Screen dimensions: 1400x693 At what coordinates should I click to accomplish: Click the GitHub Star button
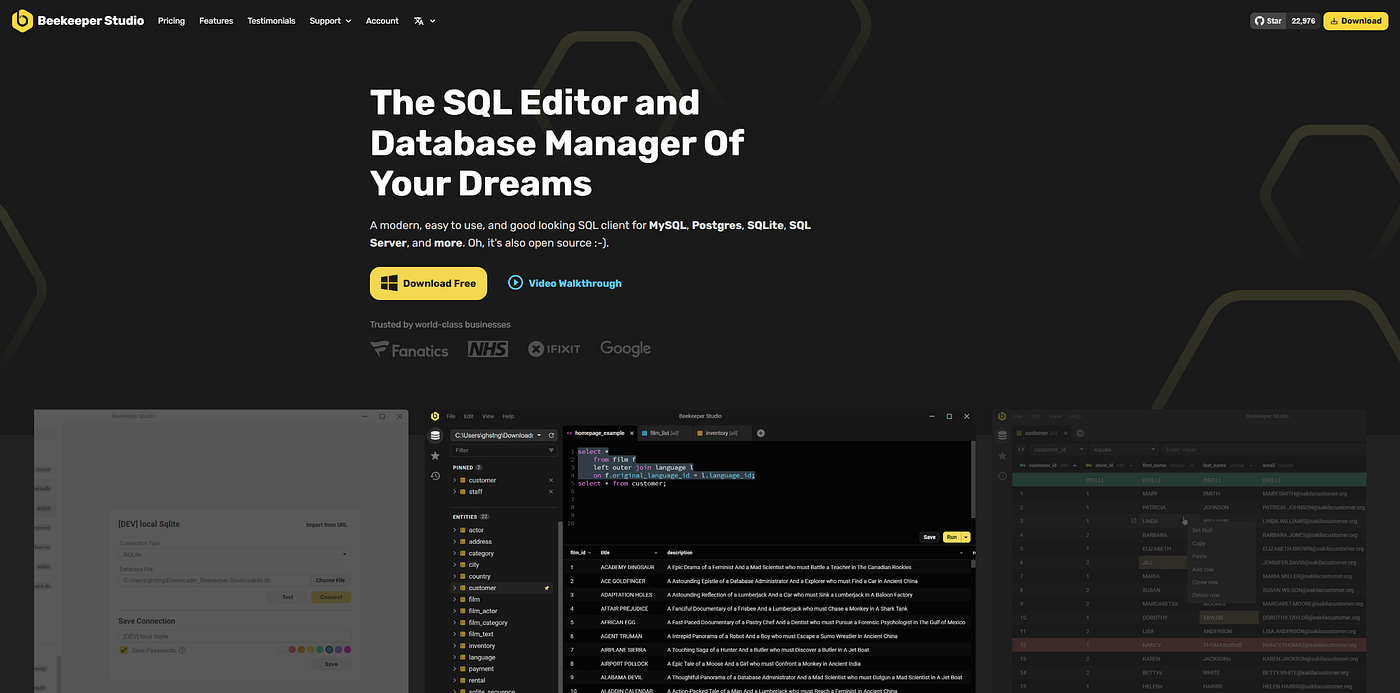pyautogui.click(x=1267, y=20)
